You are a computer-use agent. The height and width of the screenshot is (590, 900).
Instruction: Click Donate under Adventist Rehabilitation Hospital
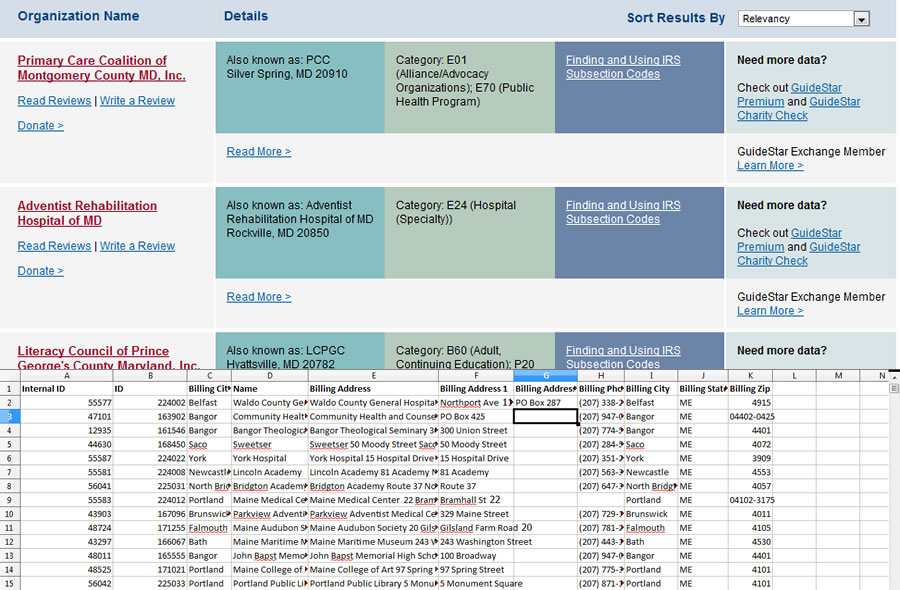click(40, 271)
